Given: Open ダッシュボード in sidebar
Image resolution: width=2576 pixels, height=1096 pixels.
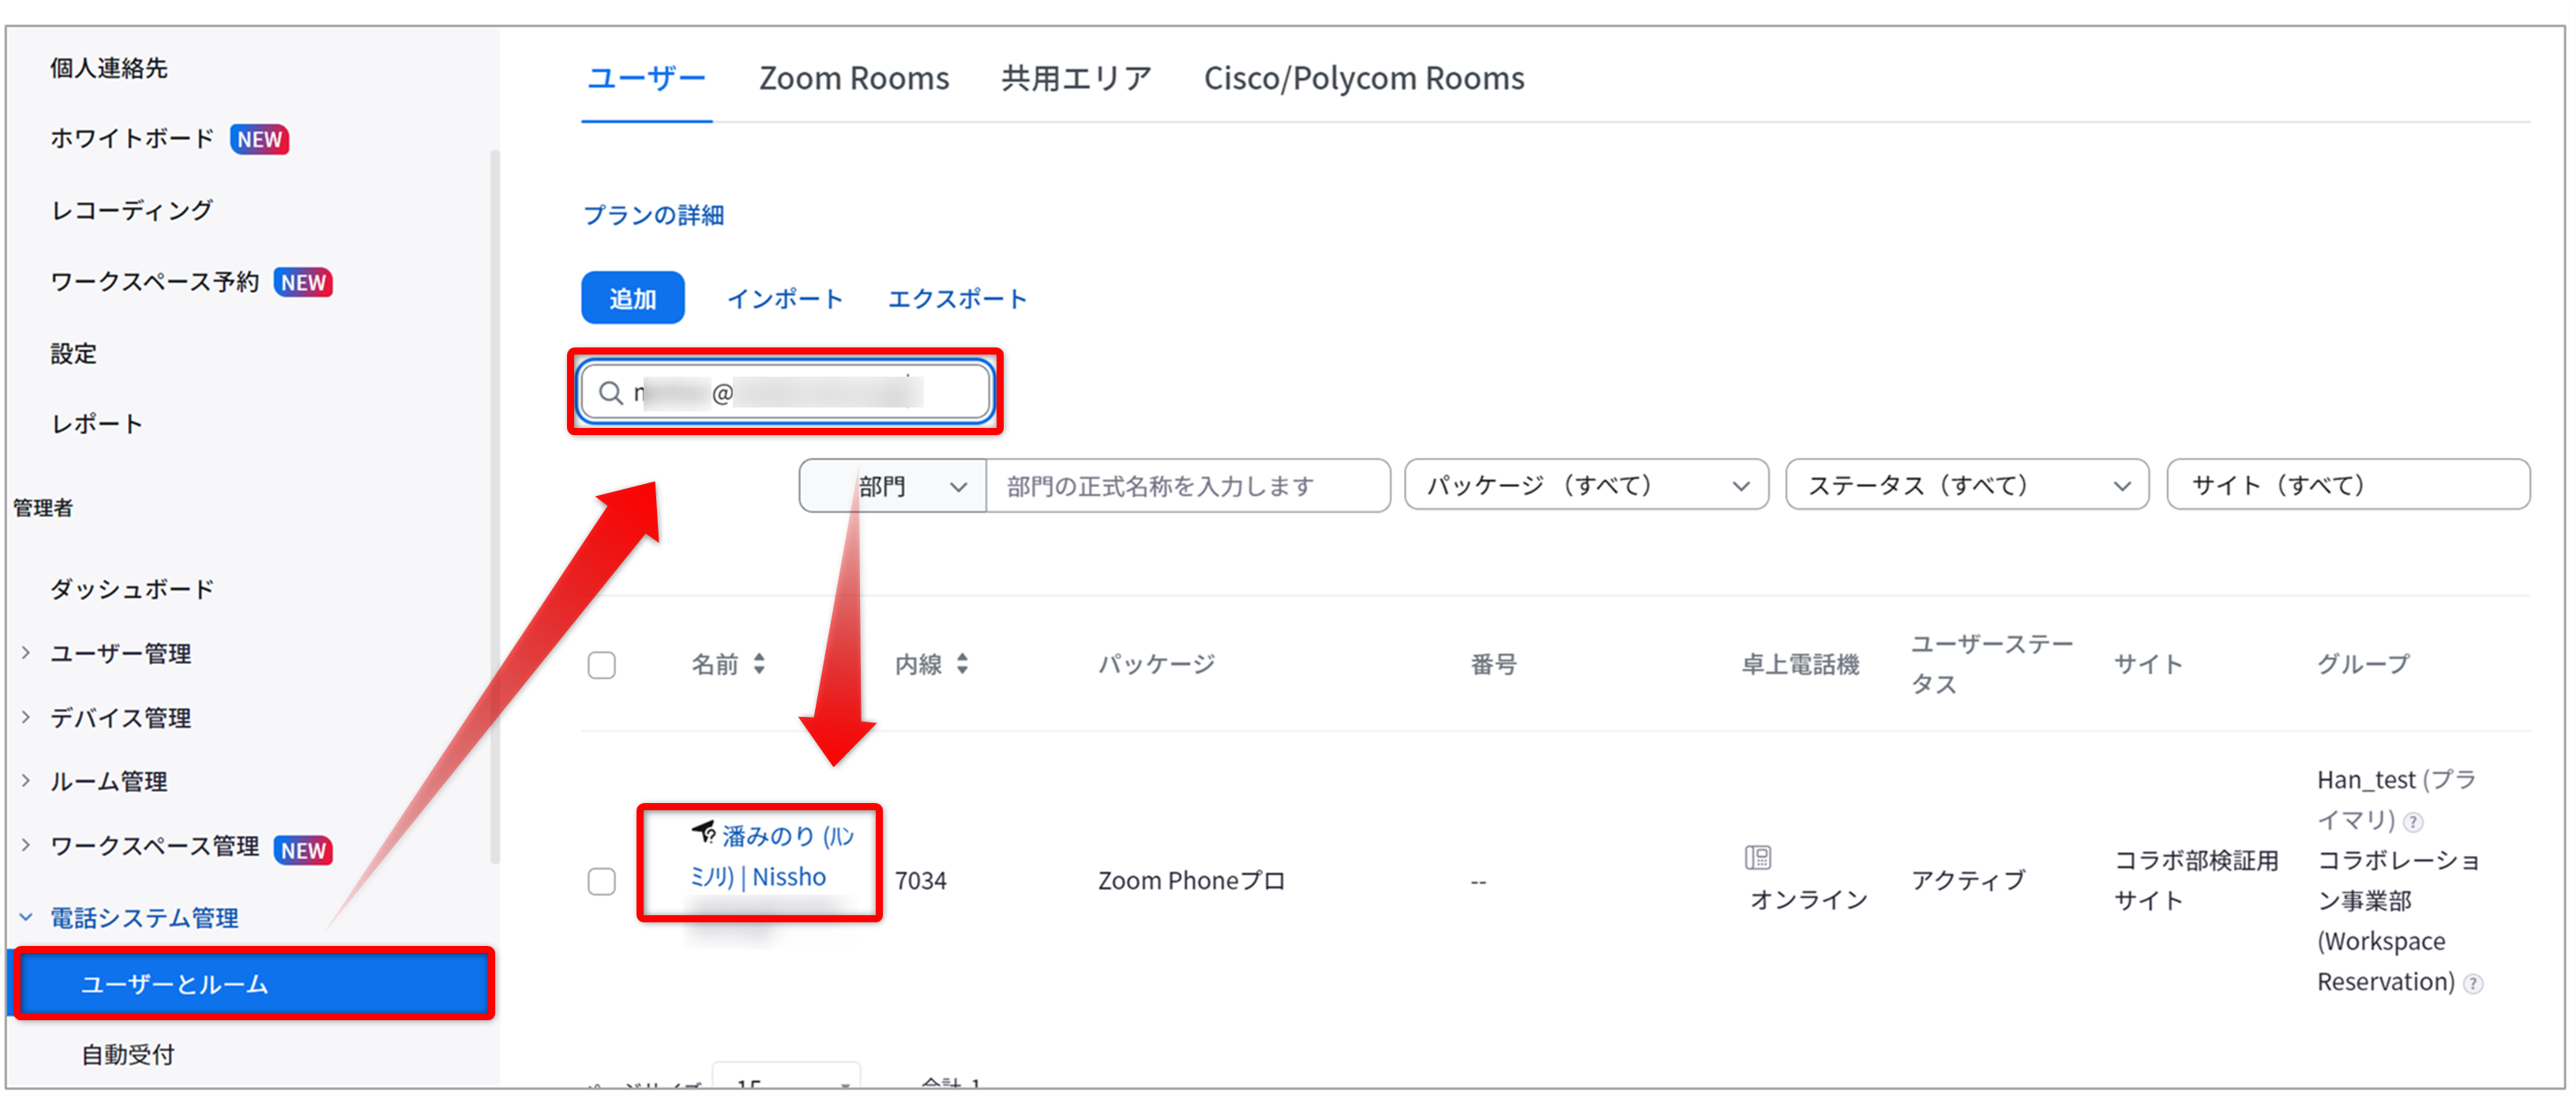Looking at the screenshot, I should tap(132, 589).
